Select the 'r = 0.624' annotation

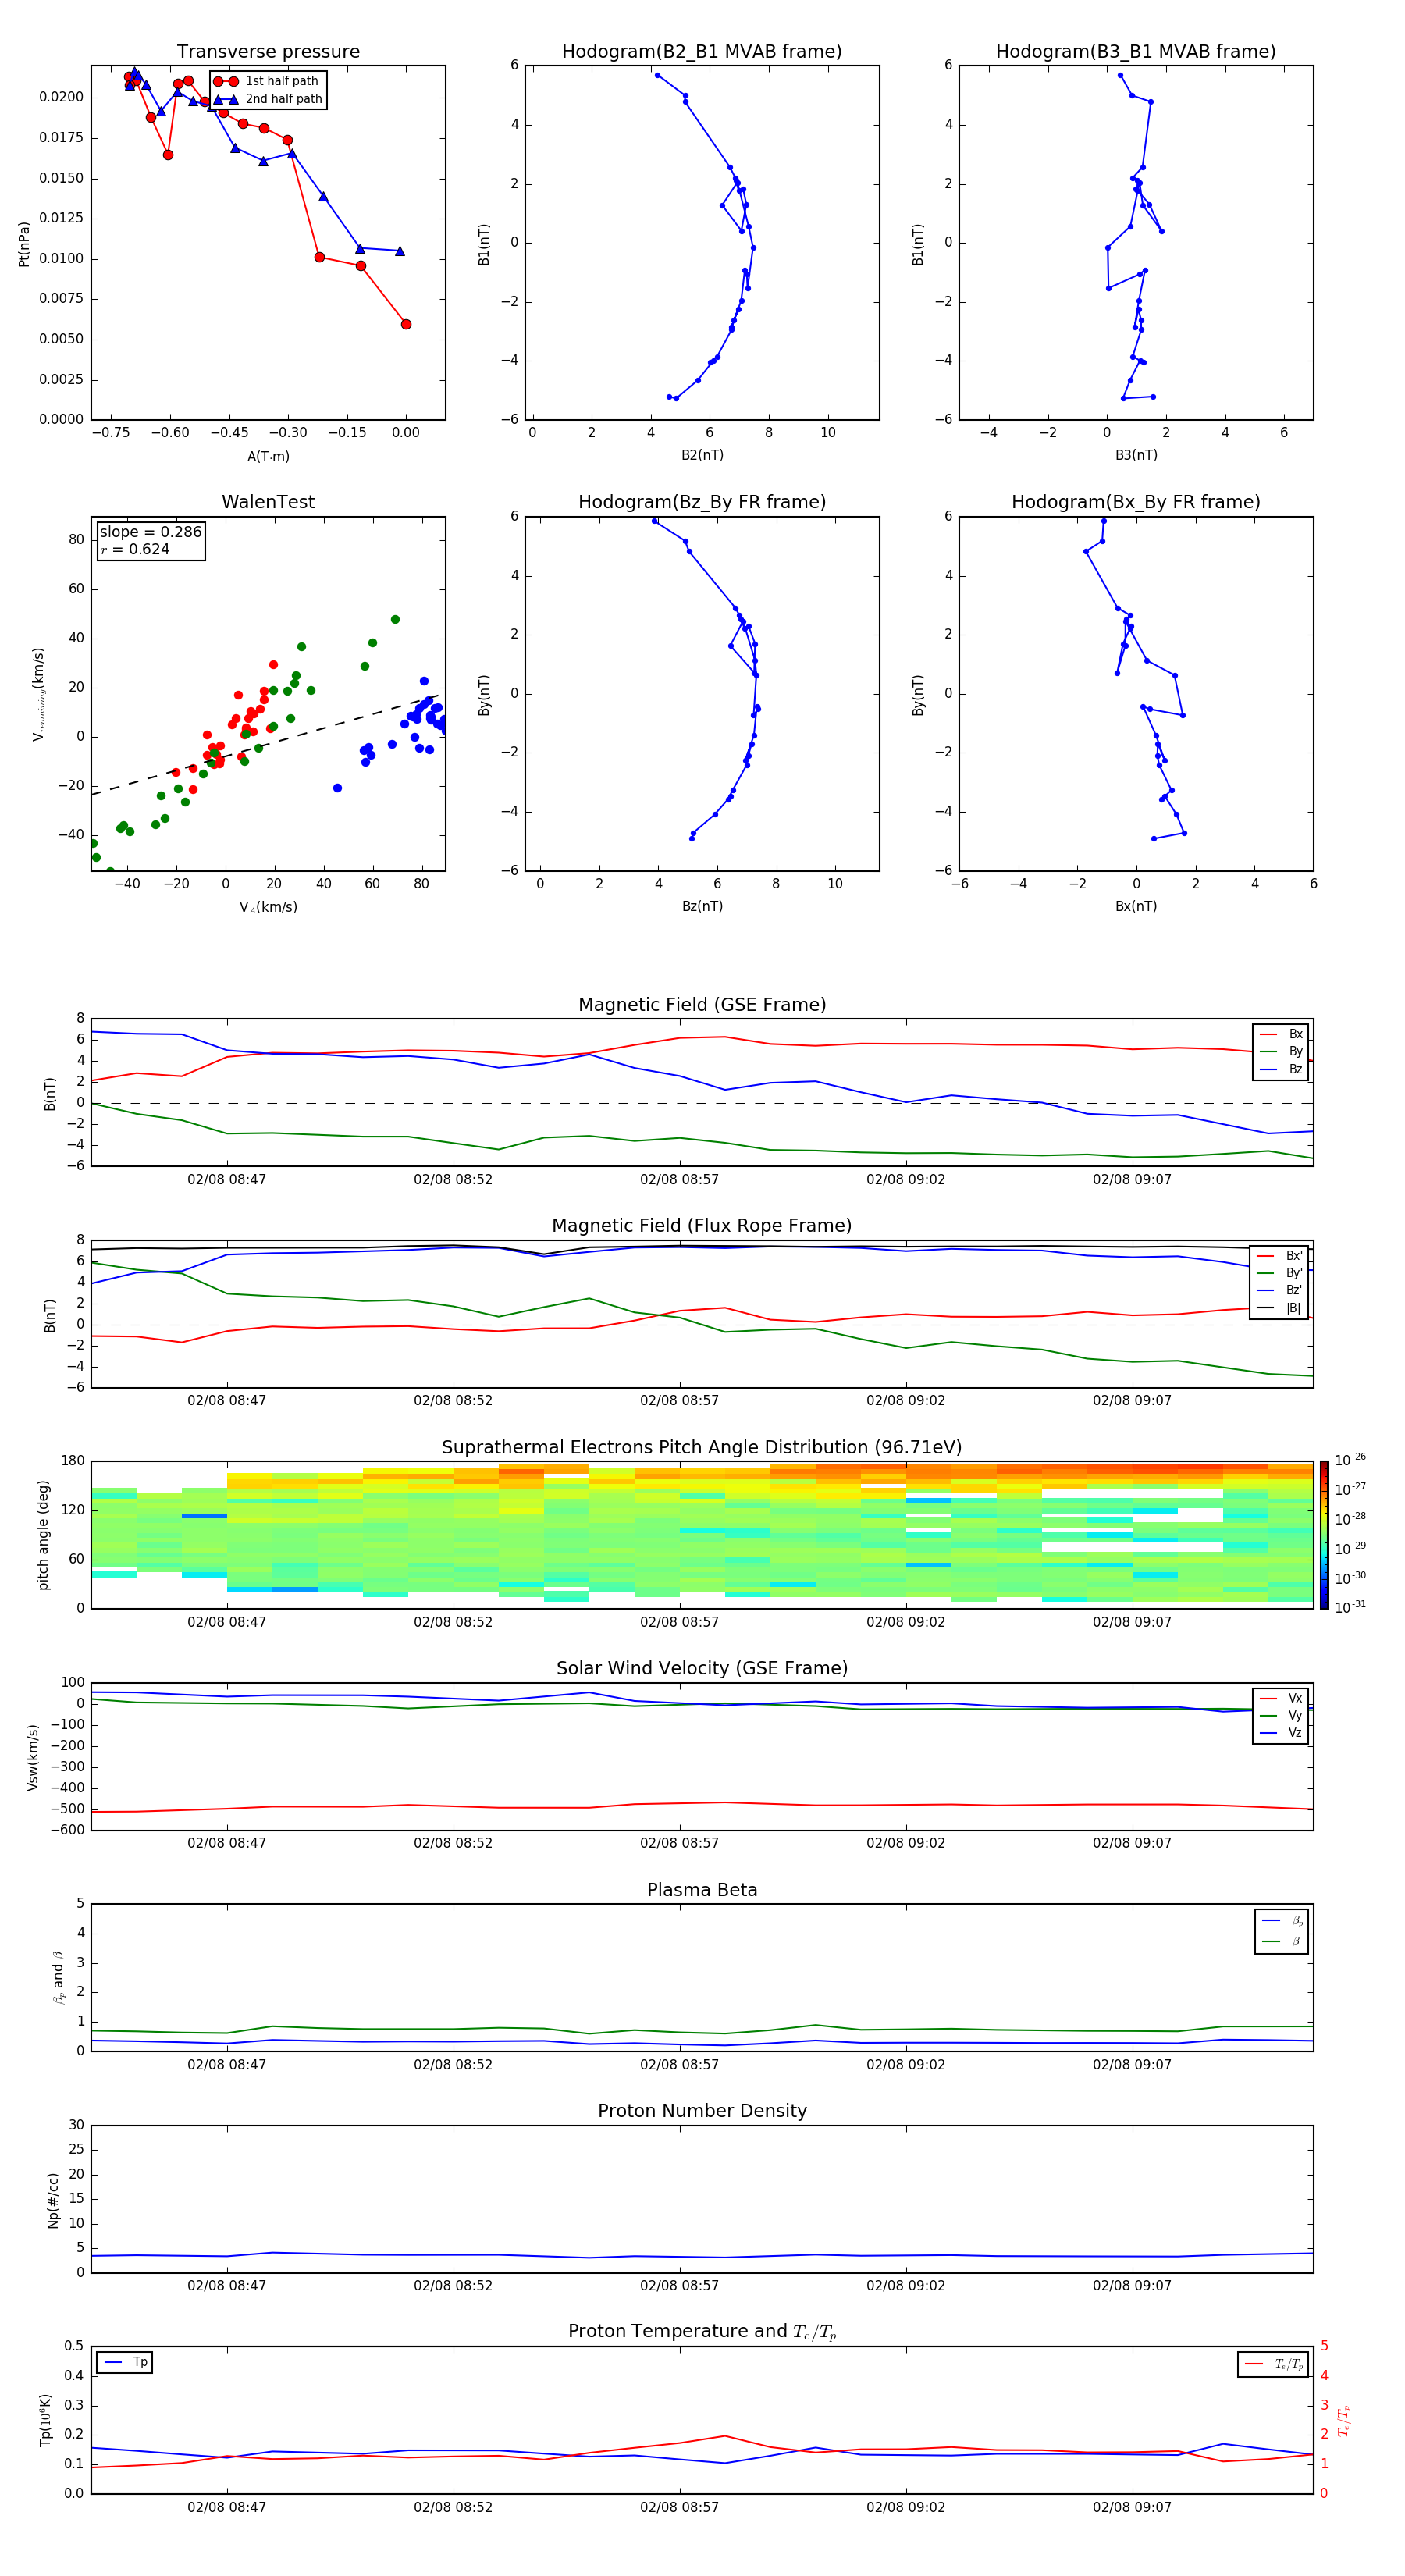pos(135,549)
